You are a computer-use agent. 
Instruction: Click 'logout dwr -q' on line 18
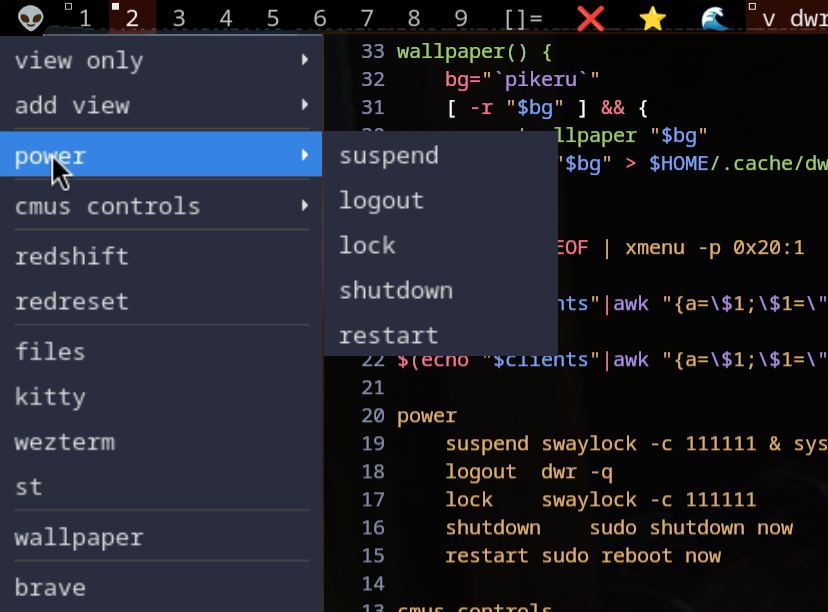[x=529, y=472]
